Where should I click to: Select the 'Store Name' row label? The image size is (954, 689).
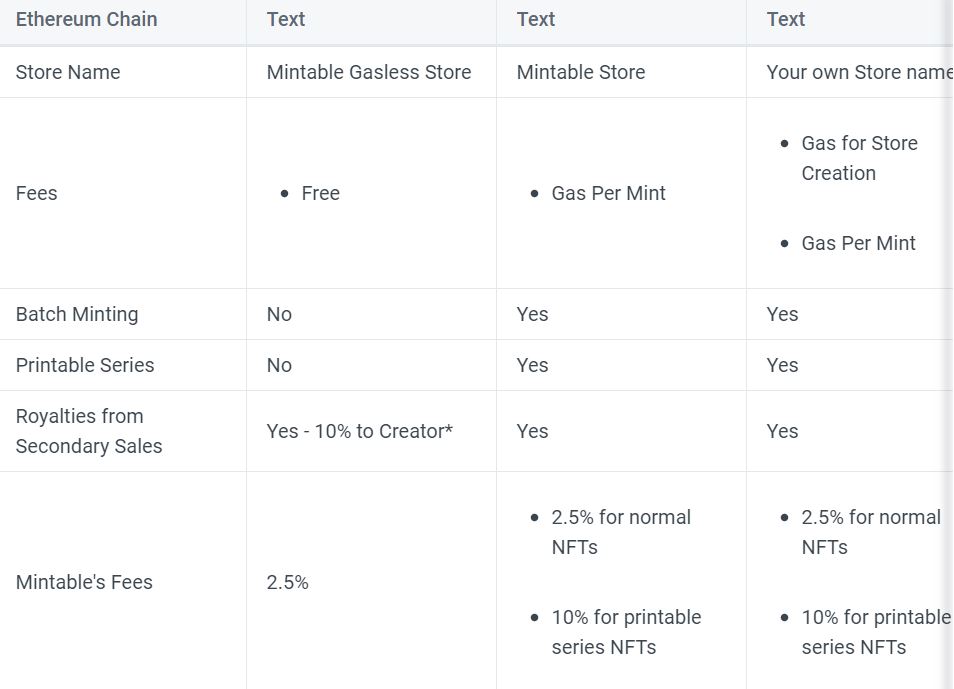(68, 72)
